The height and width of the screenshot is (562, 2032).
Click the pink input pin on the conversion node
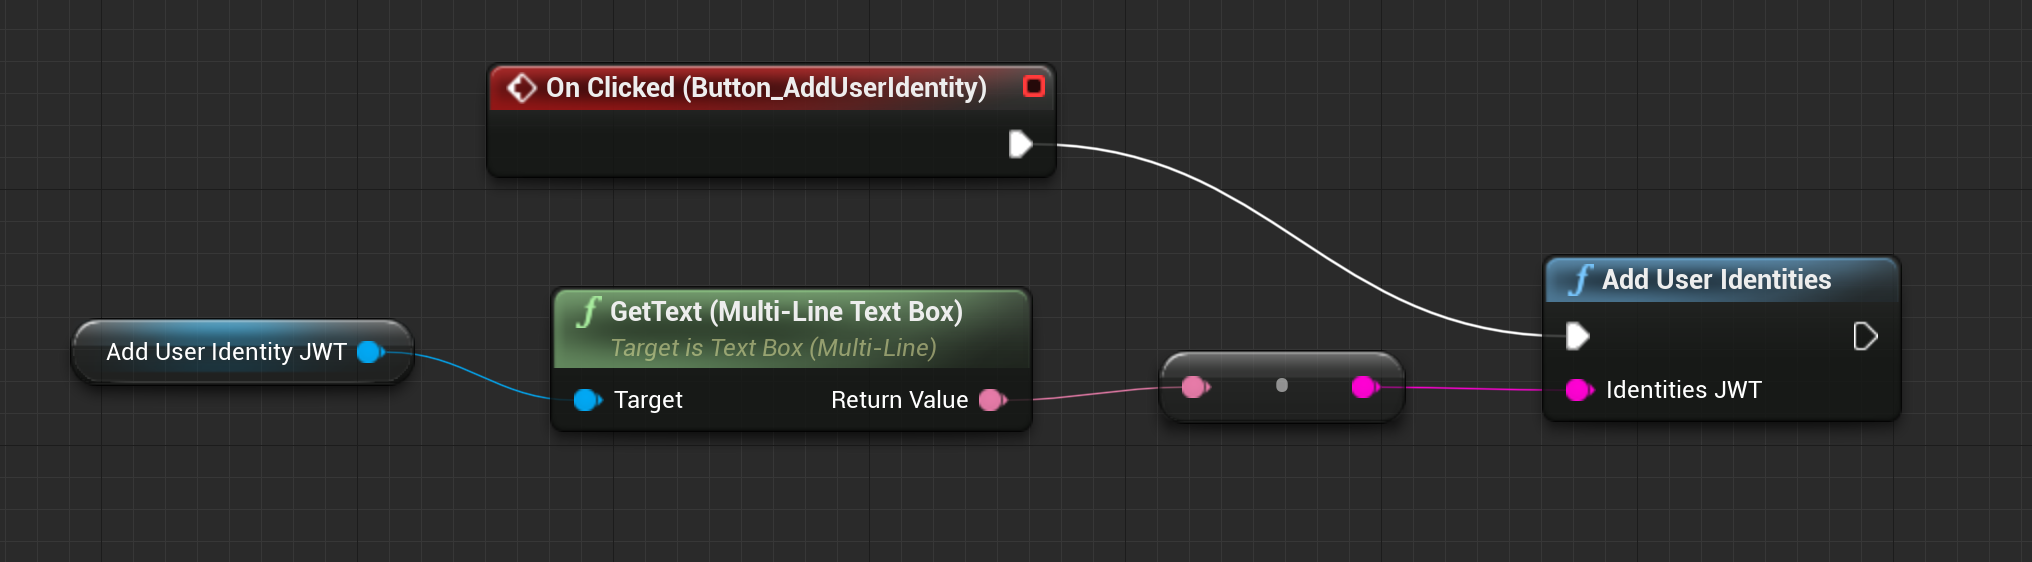click(1194, 387)
